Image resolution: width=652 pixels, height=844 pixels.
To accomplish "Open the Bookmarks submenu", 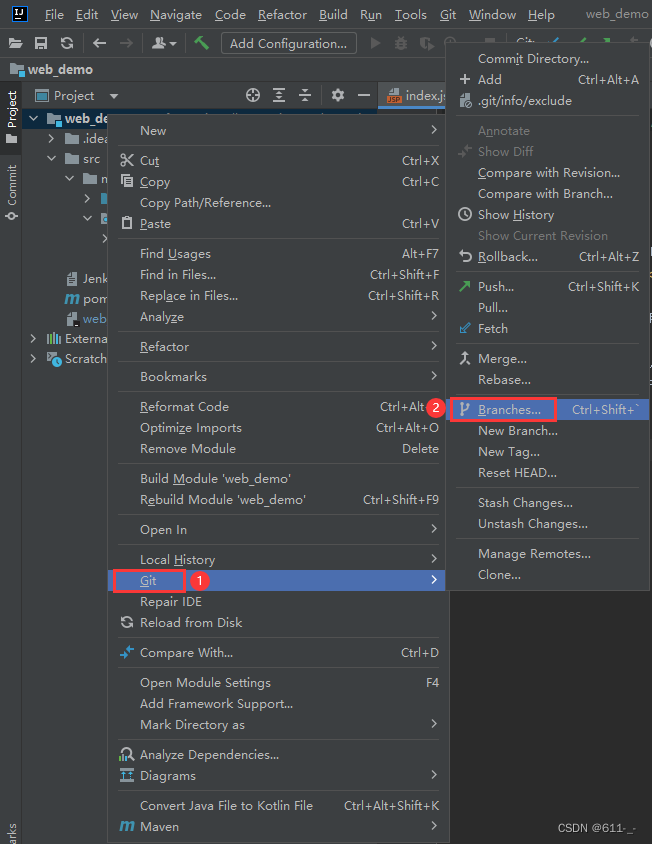I will pyautogui.click(x=279, y=376).
